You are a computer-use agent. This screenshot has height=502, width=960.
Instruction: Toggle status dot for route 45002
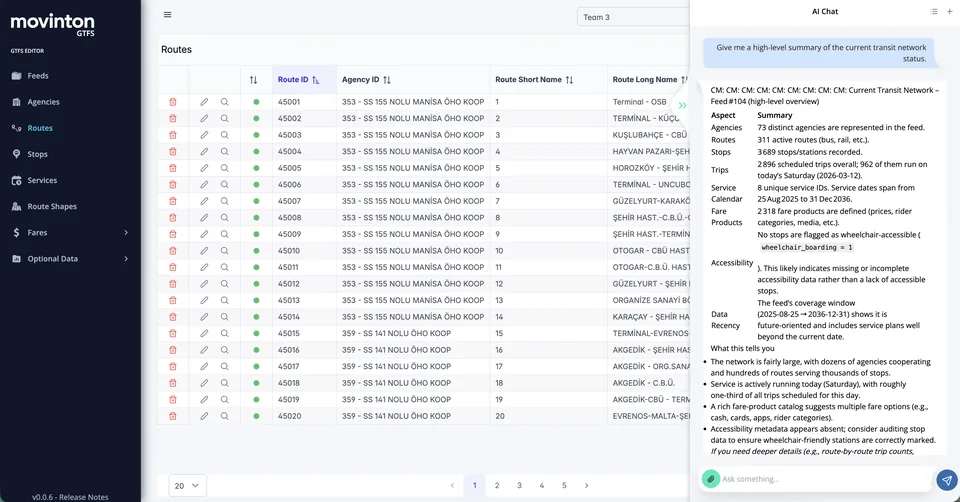[256, 119]
